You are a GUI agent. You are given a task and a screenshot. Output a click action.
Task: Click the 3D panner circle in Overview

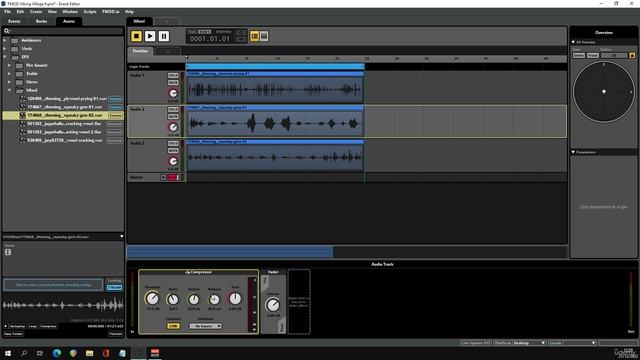click(604, 92)
